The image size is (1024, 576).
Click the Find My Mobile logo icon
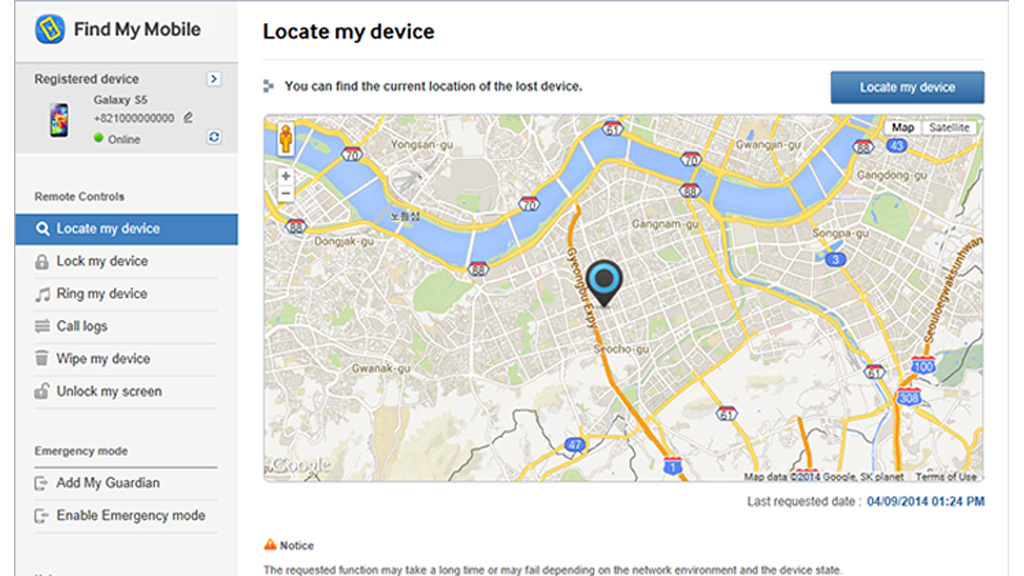click(50, 30)
